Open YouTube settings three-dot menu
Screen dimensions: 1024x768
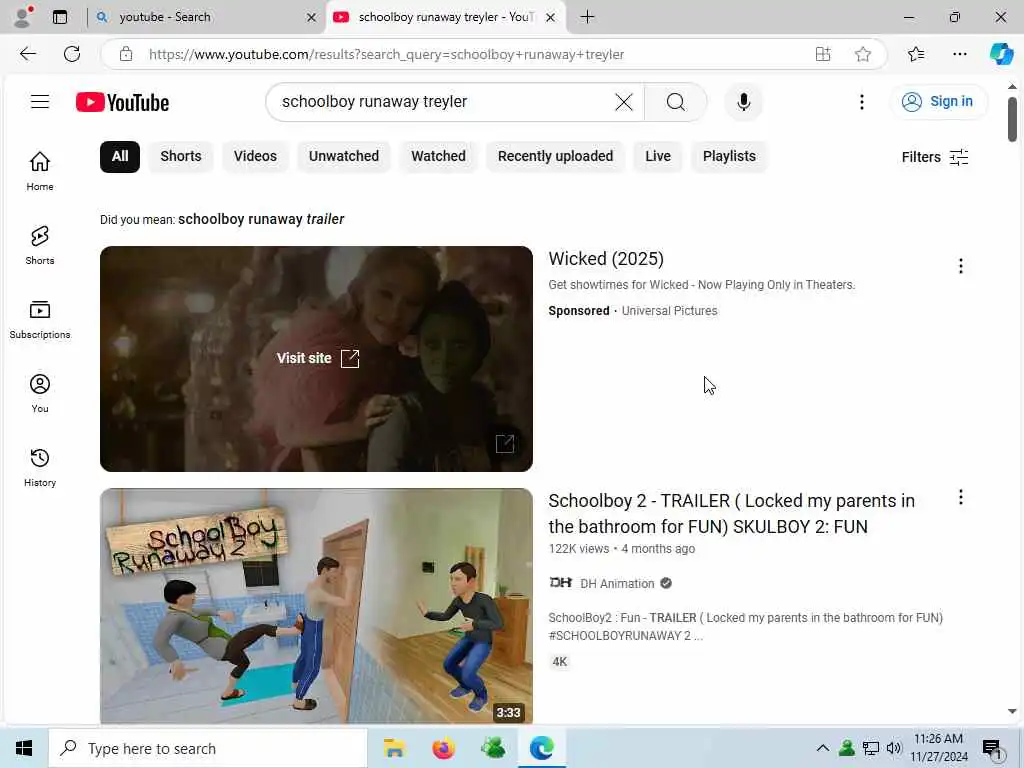[x=862, y=102]
